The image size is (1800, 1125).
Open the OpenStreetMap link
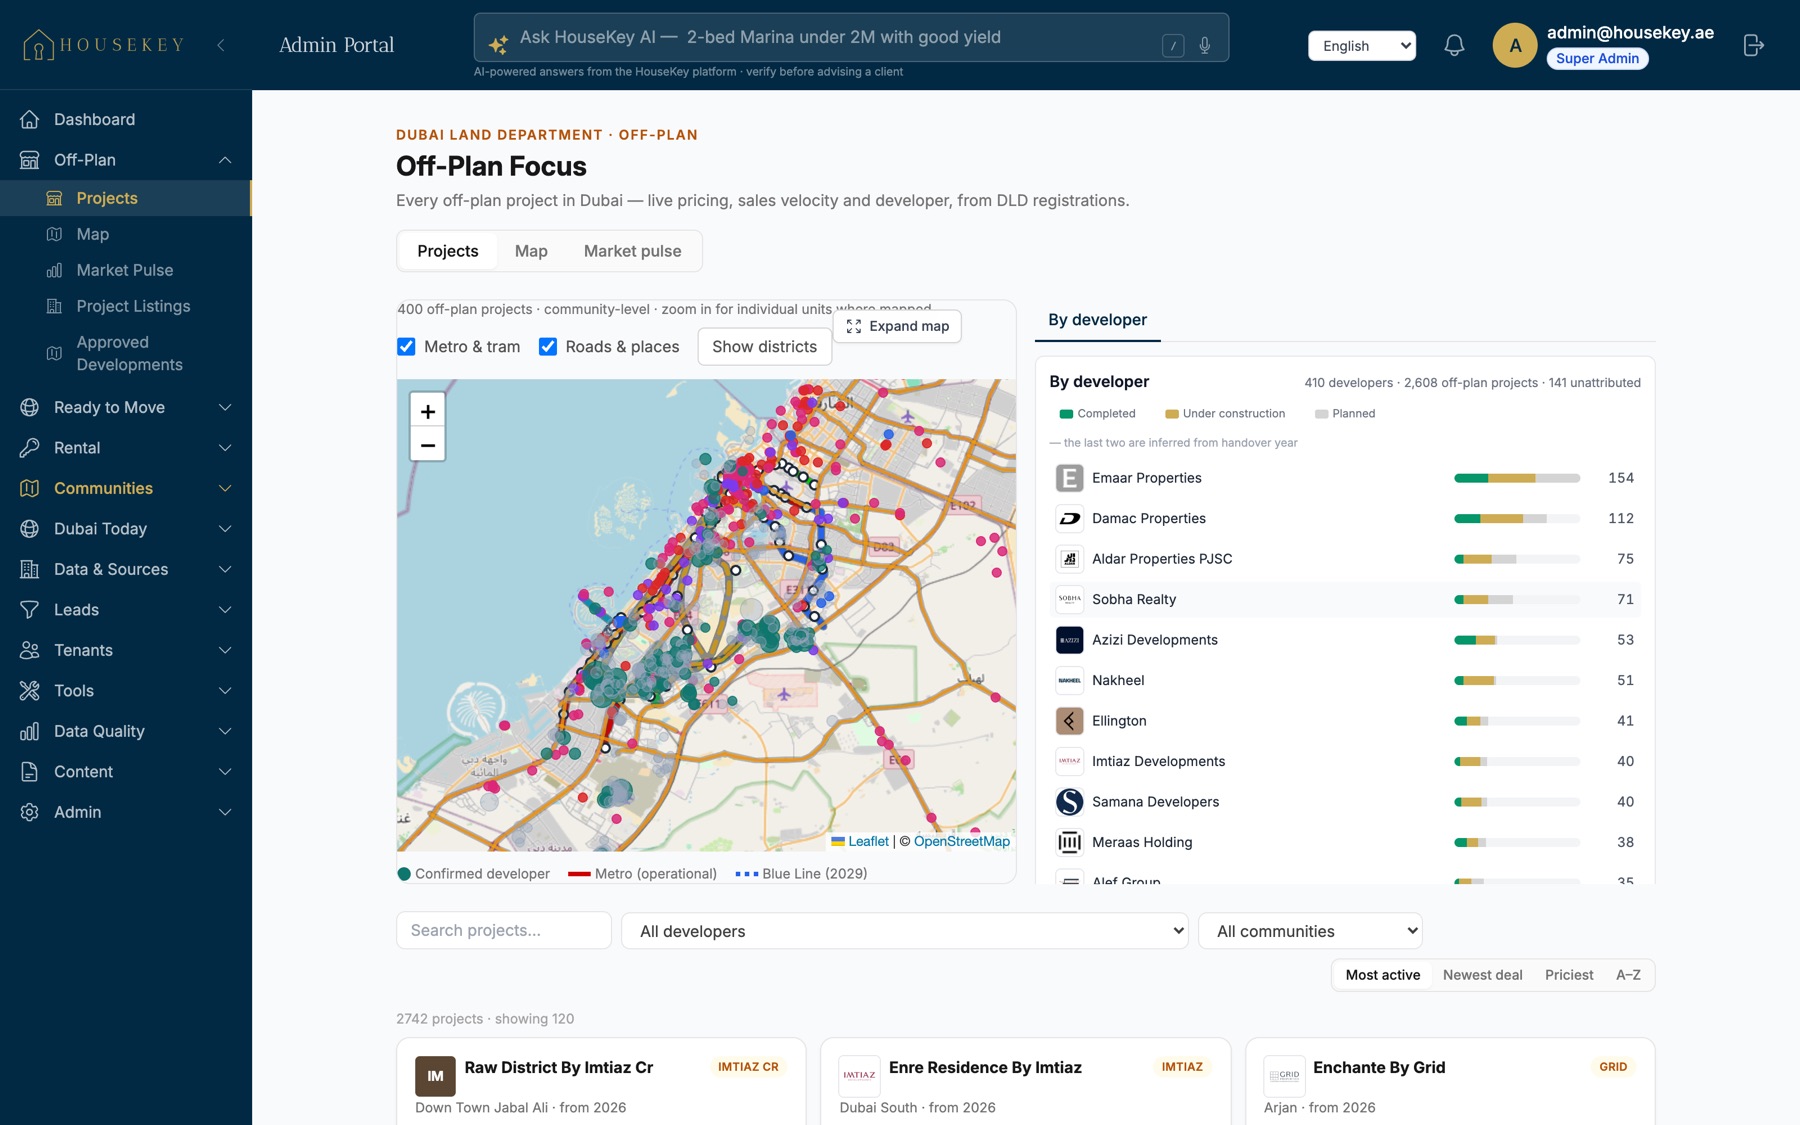pos(962,841)
